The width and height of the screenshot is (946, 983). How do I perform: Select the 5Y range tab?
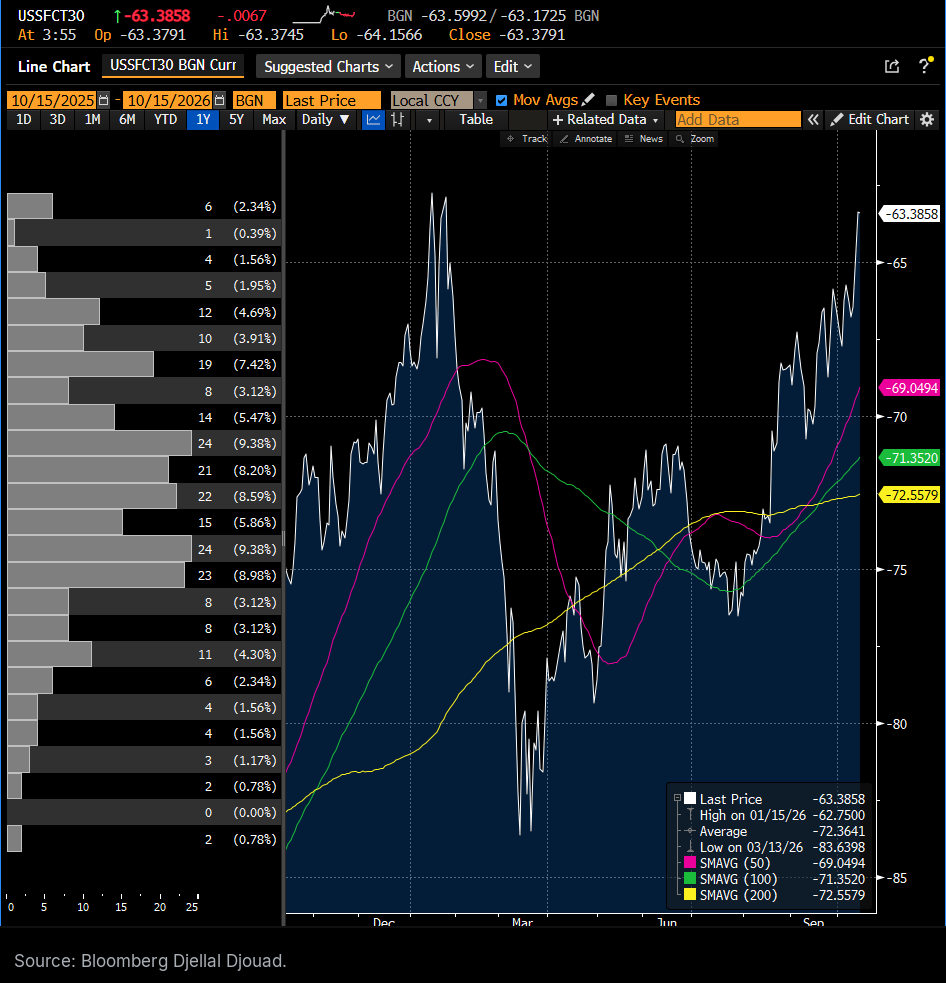(236, 119)
